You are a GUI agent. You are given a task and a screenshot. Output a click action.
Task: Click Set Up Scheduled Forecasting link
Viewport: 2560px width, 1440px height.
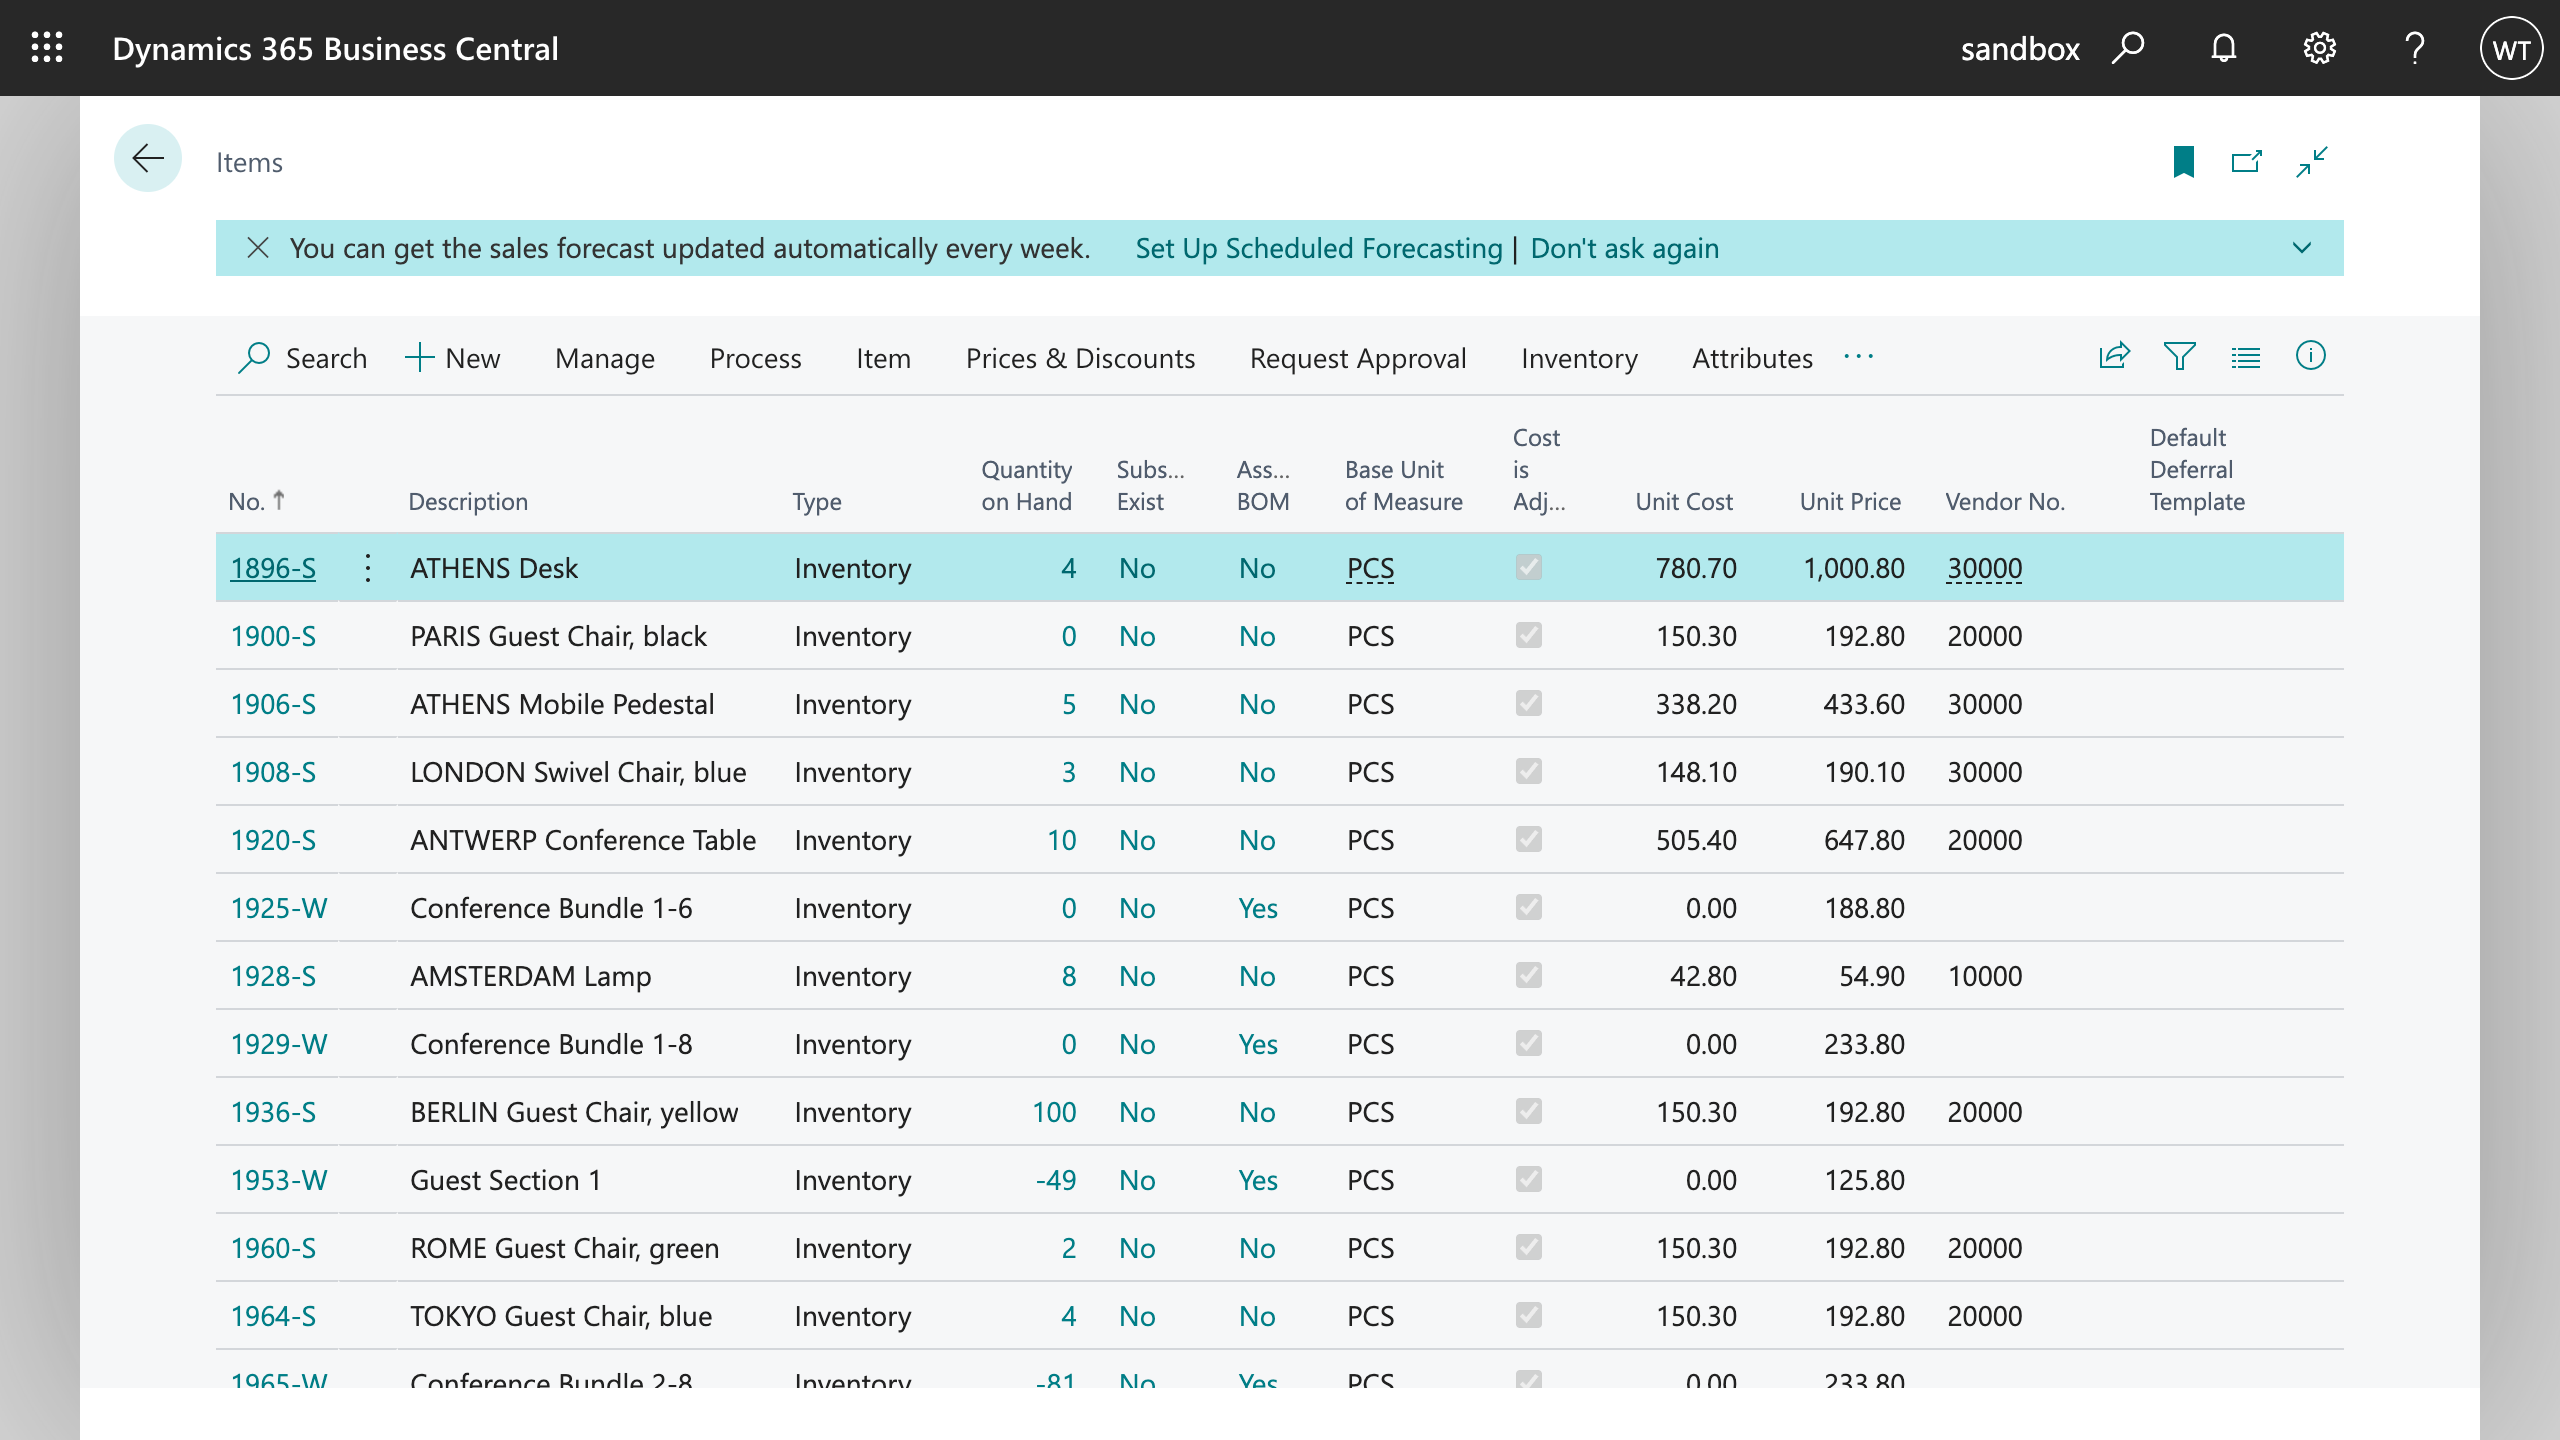coord(1318,248)
